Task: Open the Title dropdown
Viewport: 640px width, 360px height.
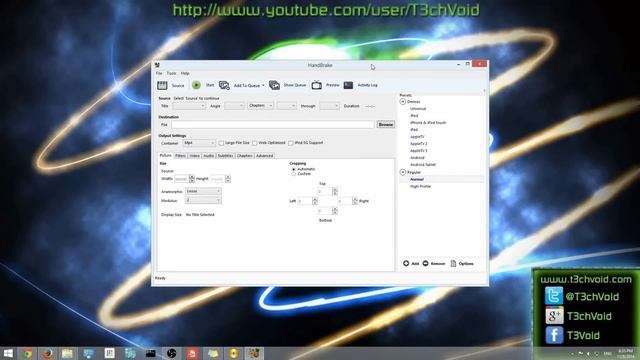Action: 189,106
